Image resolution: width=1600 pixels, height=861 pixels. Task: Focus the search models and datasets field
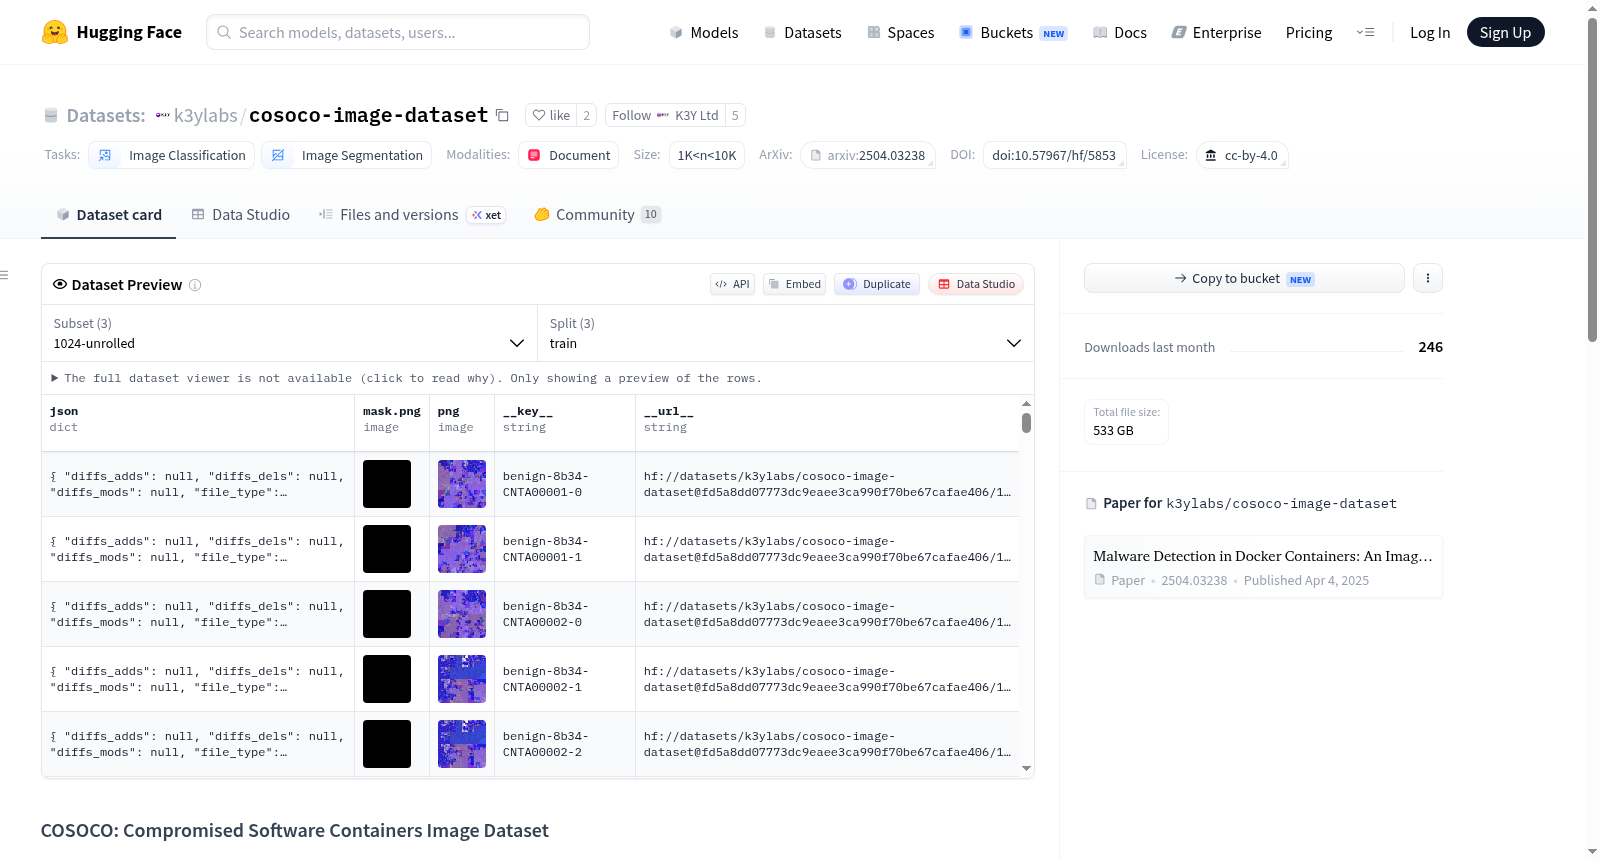pyautogui.click(x=398, y=32)
